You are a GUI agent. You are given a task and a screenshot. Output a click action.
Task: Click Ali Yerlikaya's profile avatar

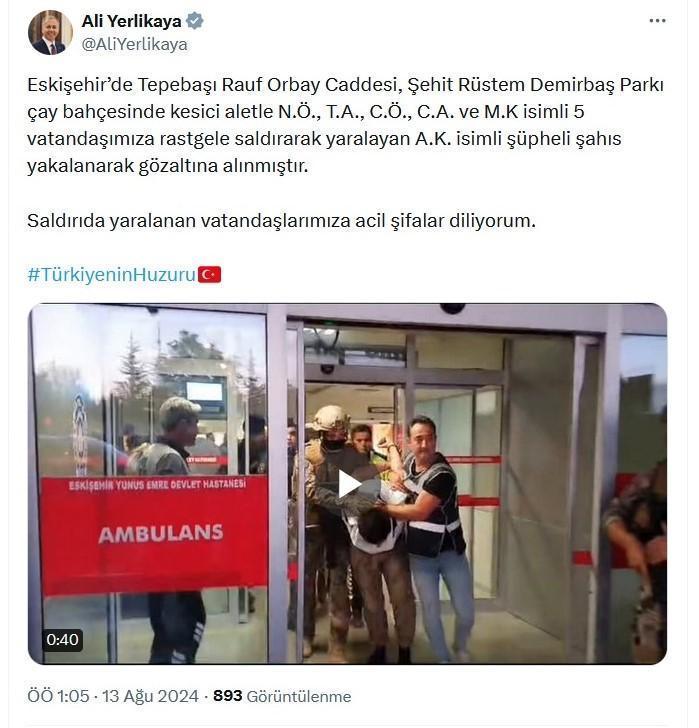coord(50,32)
